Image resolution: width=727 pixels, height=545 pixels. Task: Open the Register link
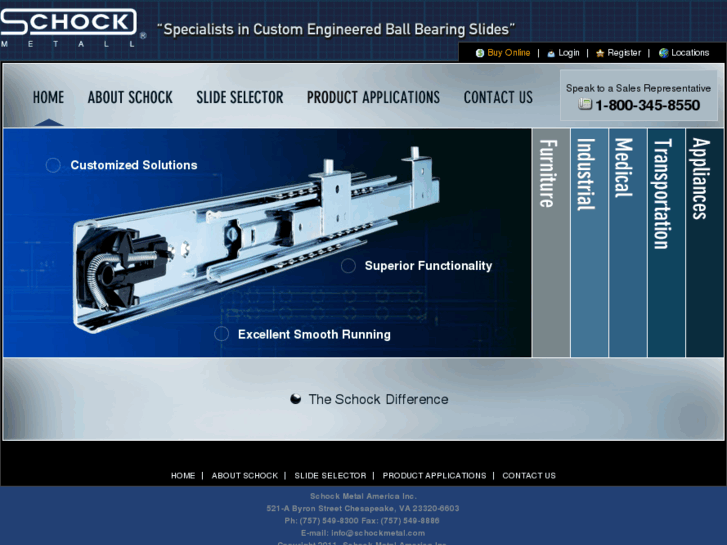coord(624,53)
